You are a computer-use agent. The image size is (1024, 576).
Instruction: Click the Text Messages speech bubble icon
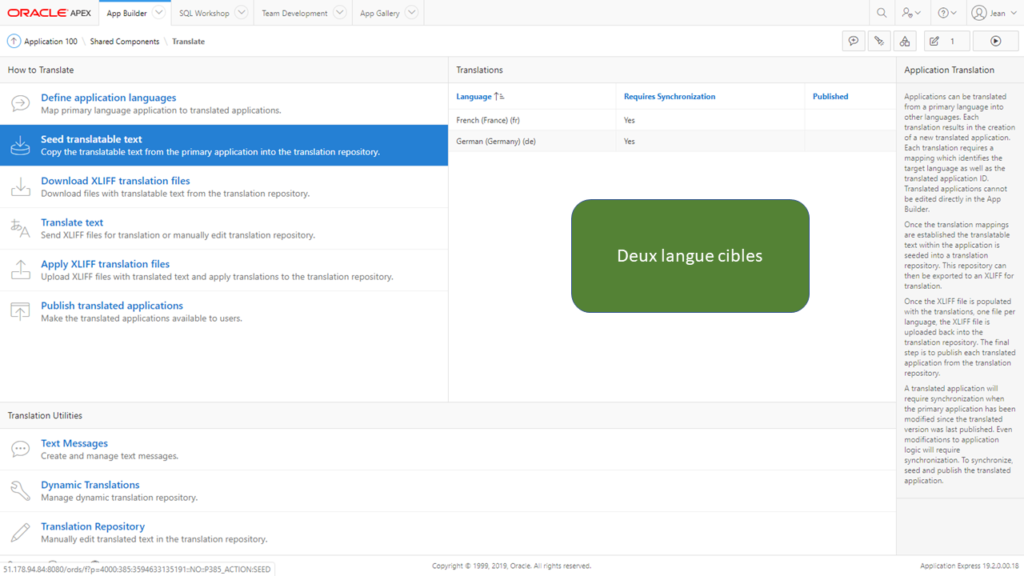click(20, 449)
